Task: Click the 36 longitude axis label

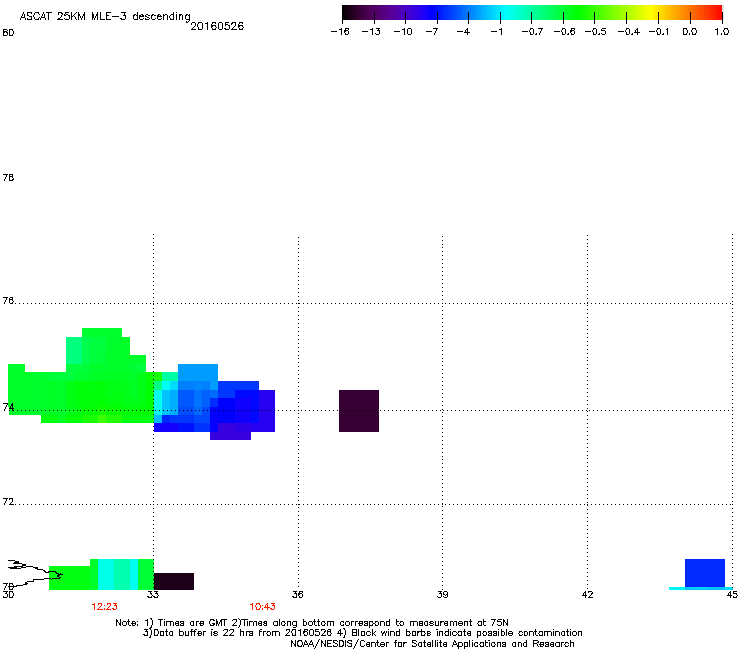Action: [x=297, y=595]
